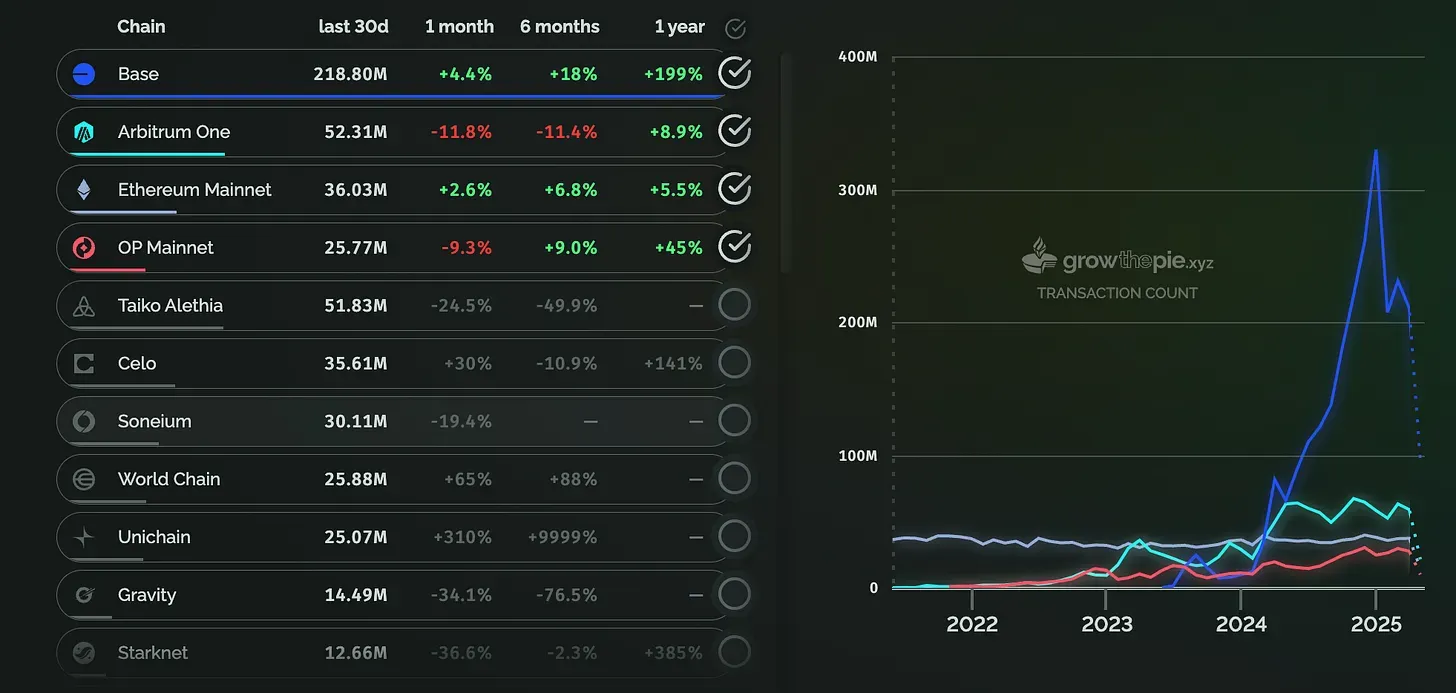Check the World Chain row checkbox
Viewport: 1456px width, 693px height.
point(735,478)
